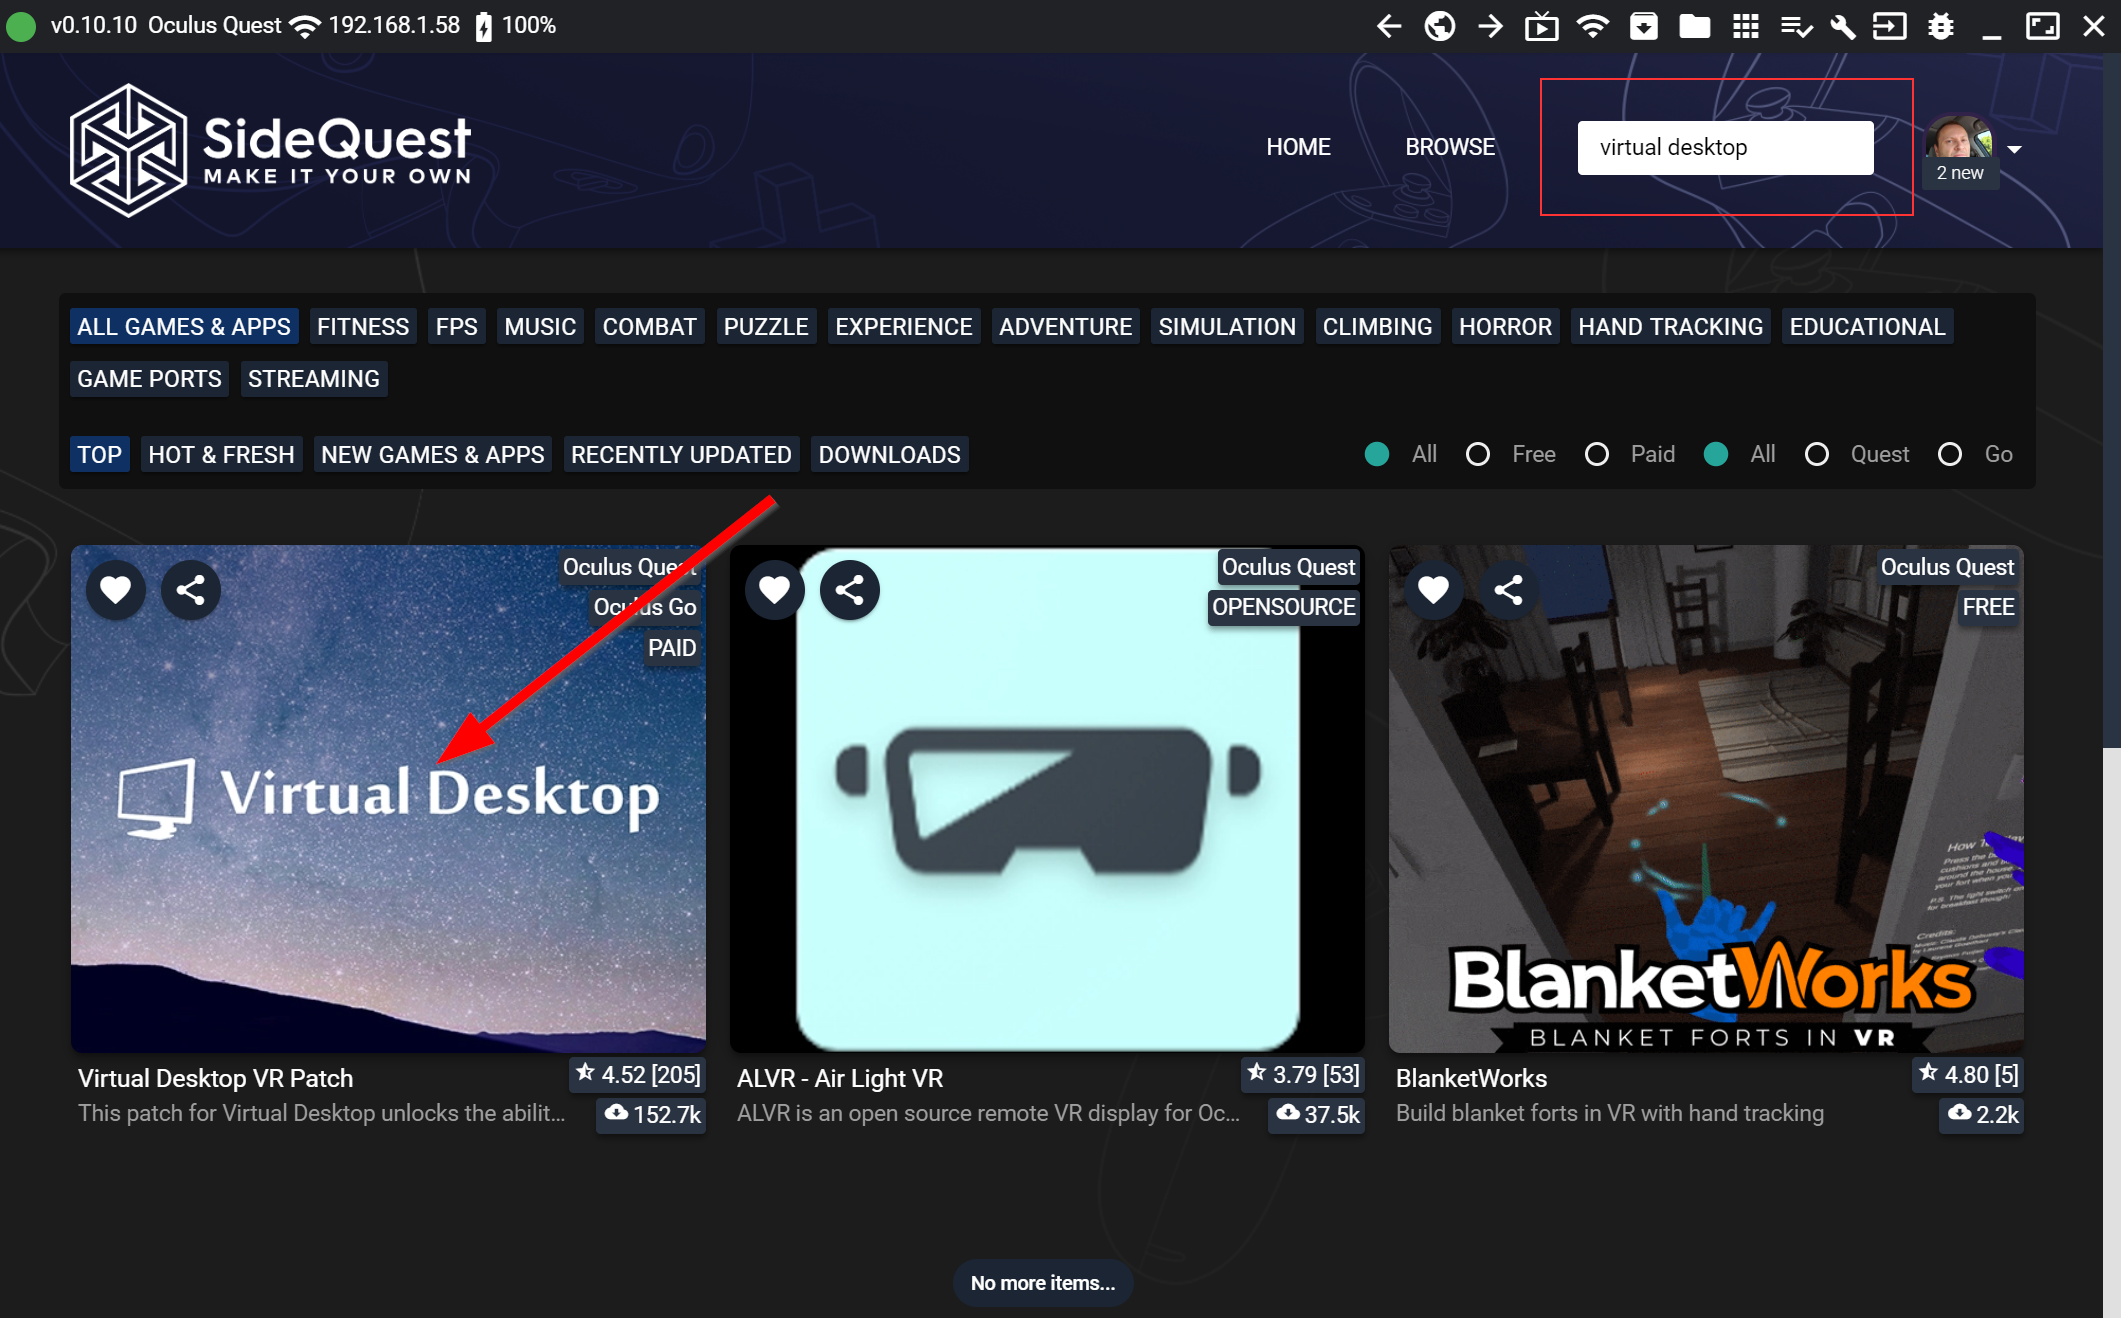Click the back arrow in the top toolbar
2121x1318 pixels.
(x=1388, y=26)
